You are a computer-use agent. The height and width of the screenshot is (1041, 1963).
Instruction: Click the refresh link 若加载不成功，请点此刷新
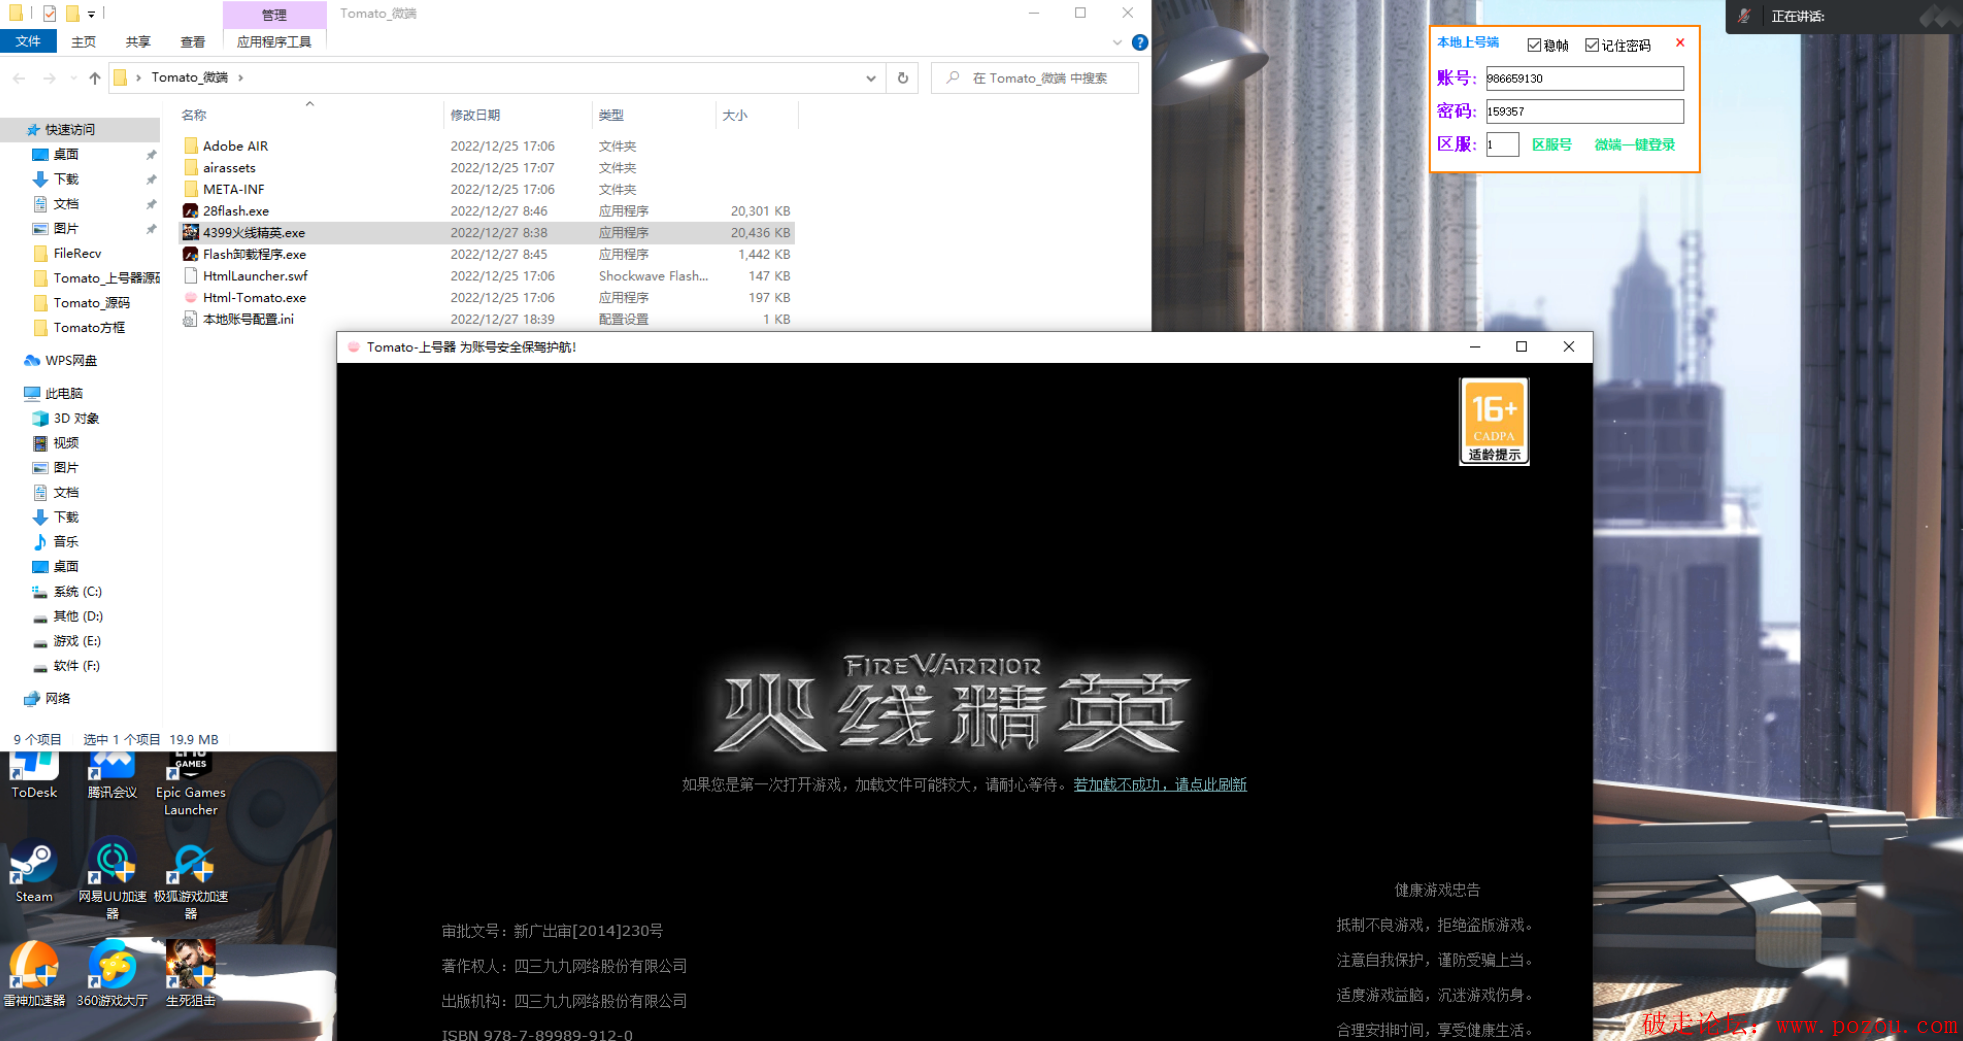coord(1160,785)
